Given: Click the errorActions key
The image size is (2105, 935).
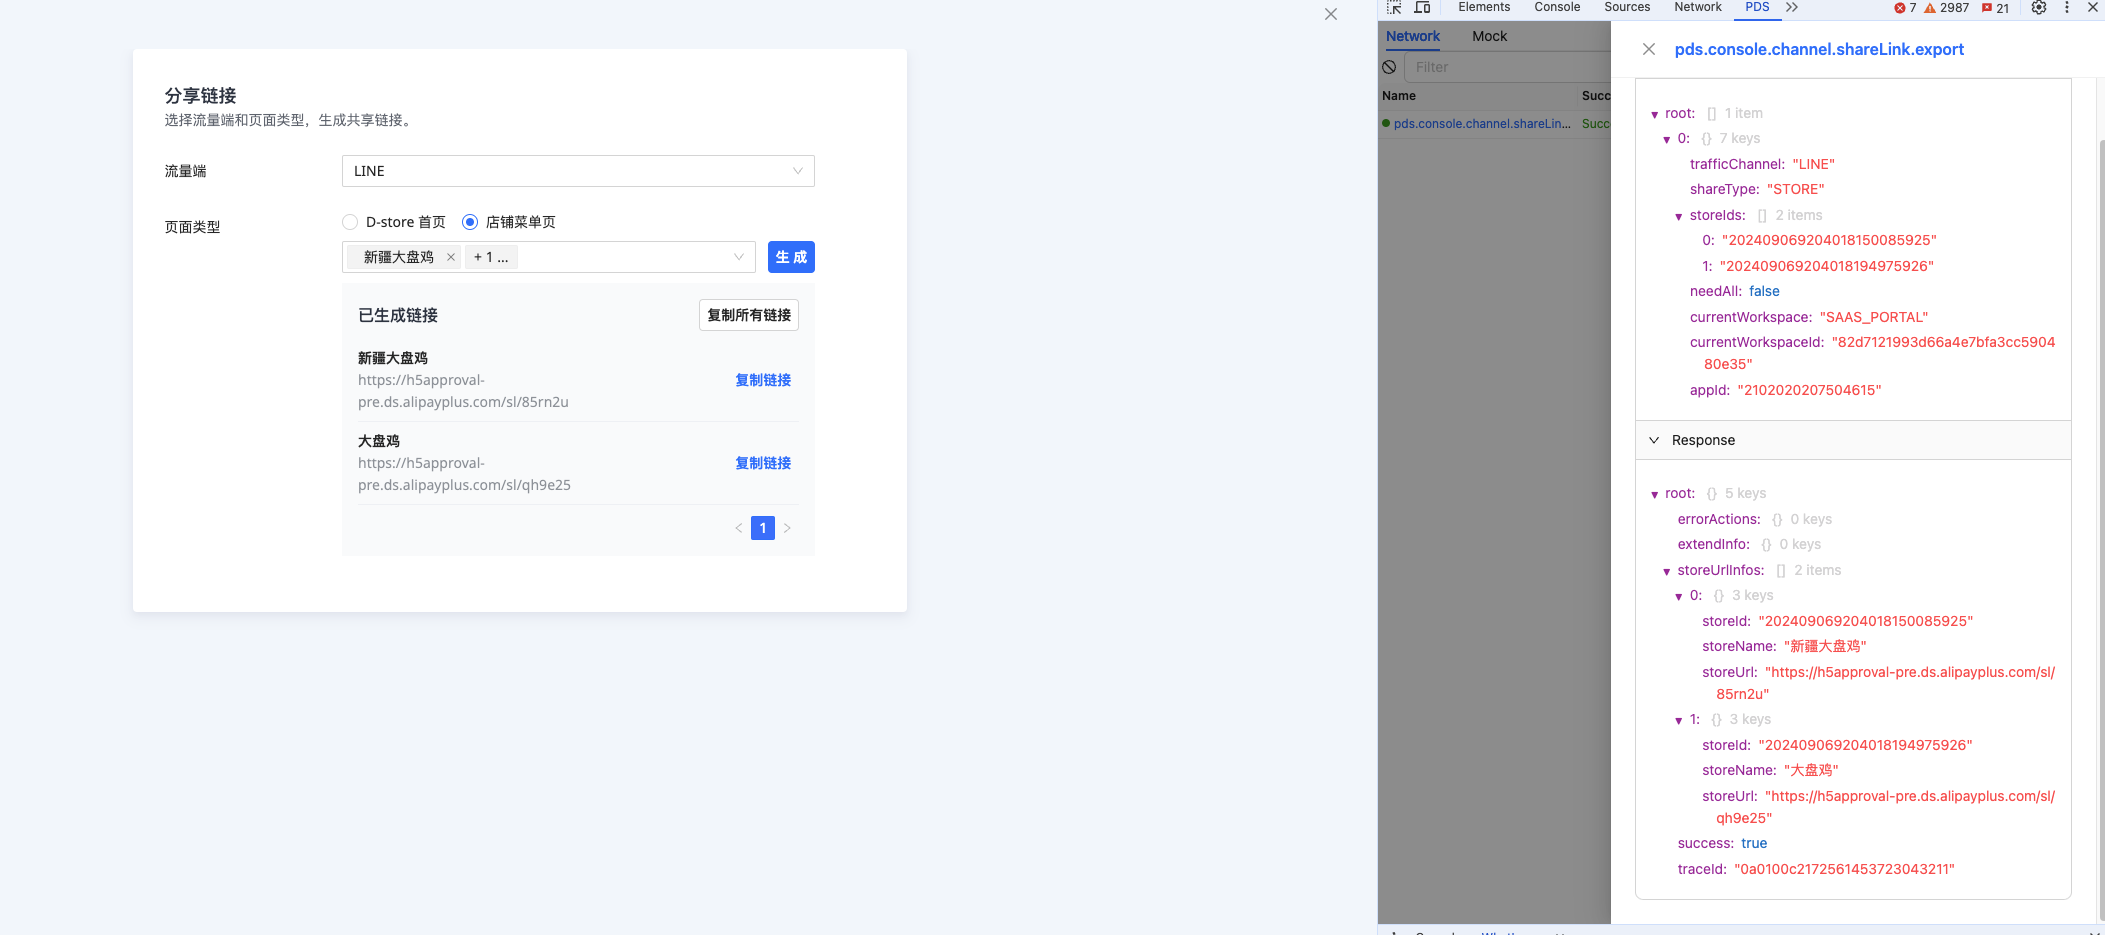Looking at the screenshot, I should [x=1719, y=519].
